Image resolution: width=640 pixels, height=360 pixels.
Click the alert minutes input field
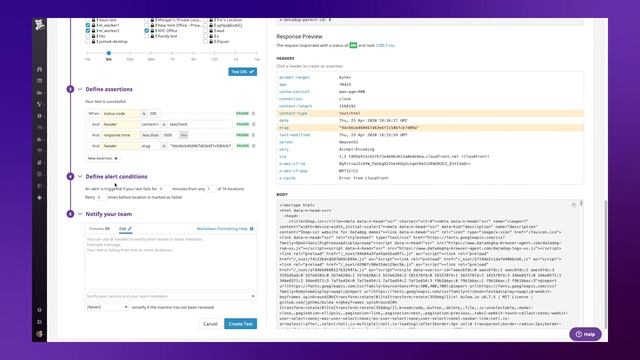(164, 189)
